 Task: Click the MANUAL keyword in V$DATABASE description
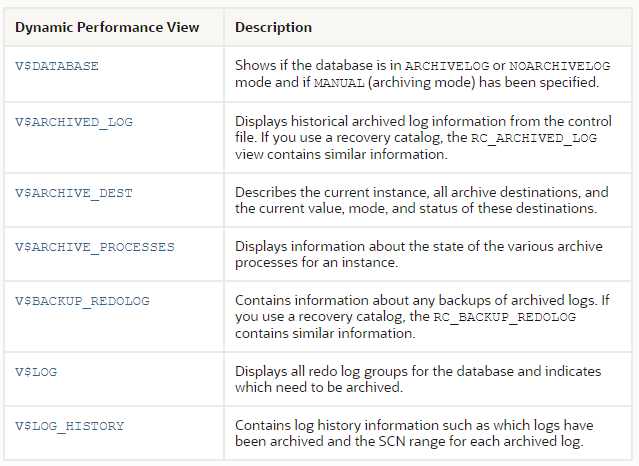[x=339, y=83]
